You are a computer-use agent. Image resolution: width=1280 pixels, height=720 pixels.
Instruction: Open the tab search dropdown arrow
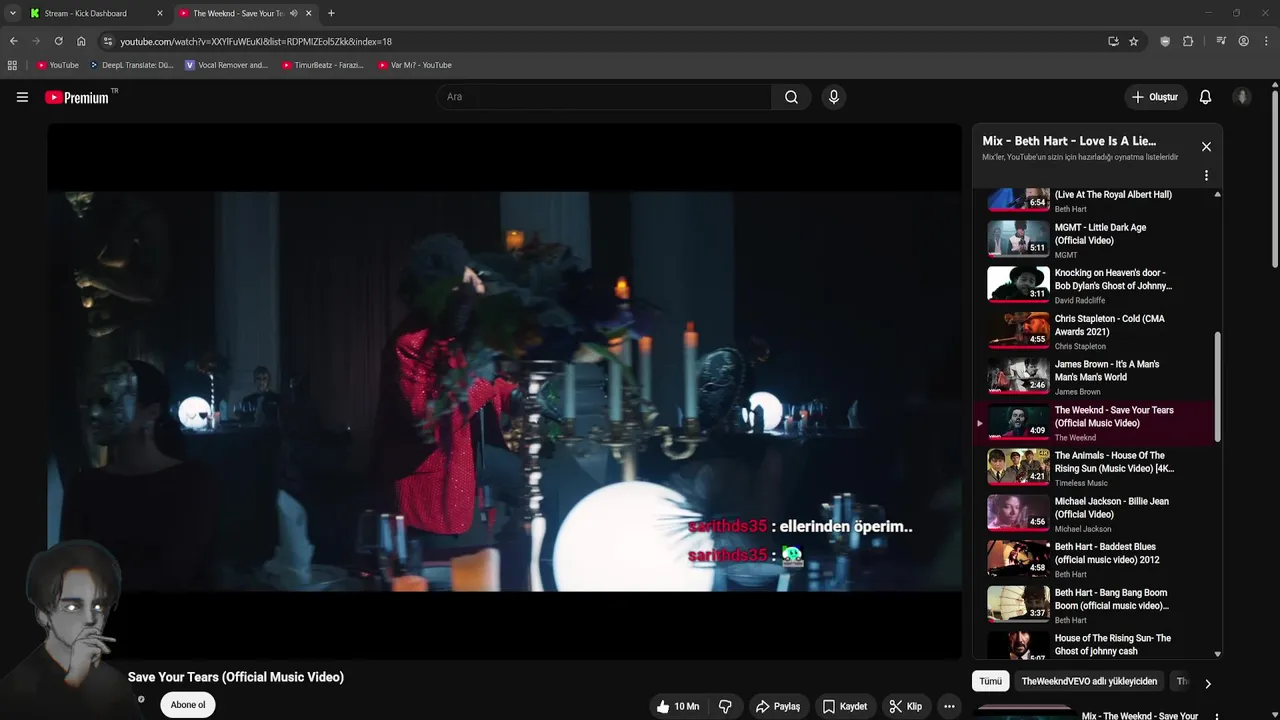pos(12,13)
